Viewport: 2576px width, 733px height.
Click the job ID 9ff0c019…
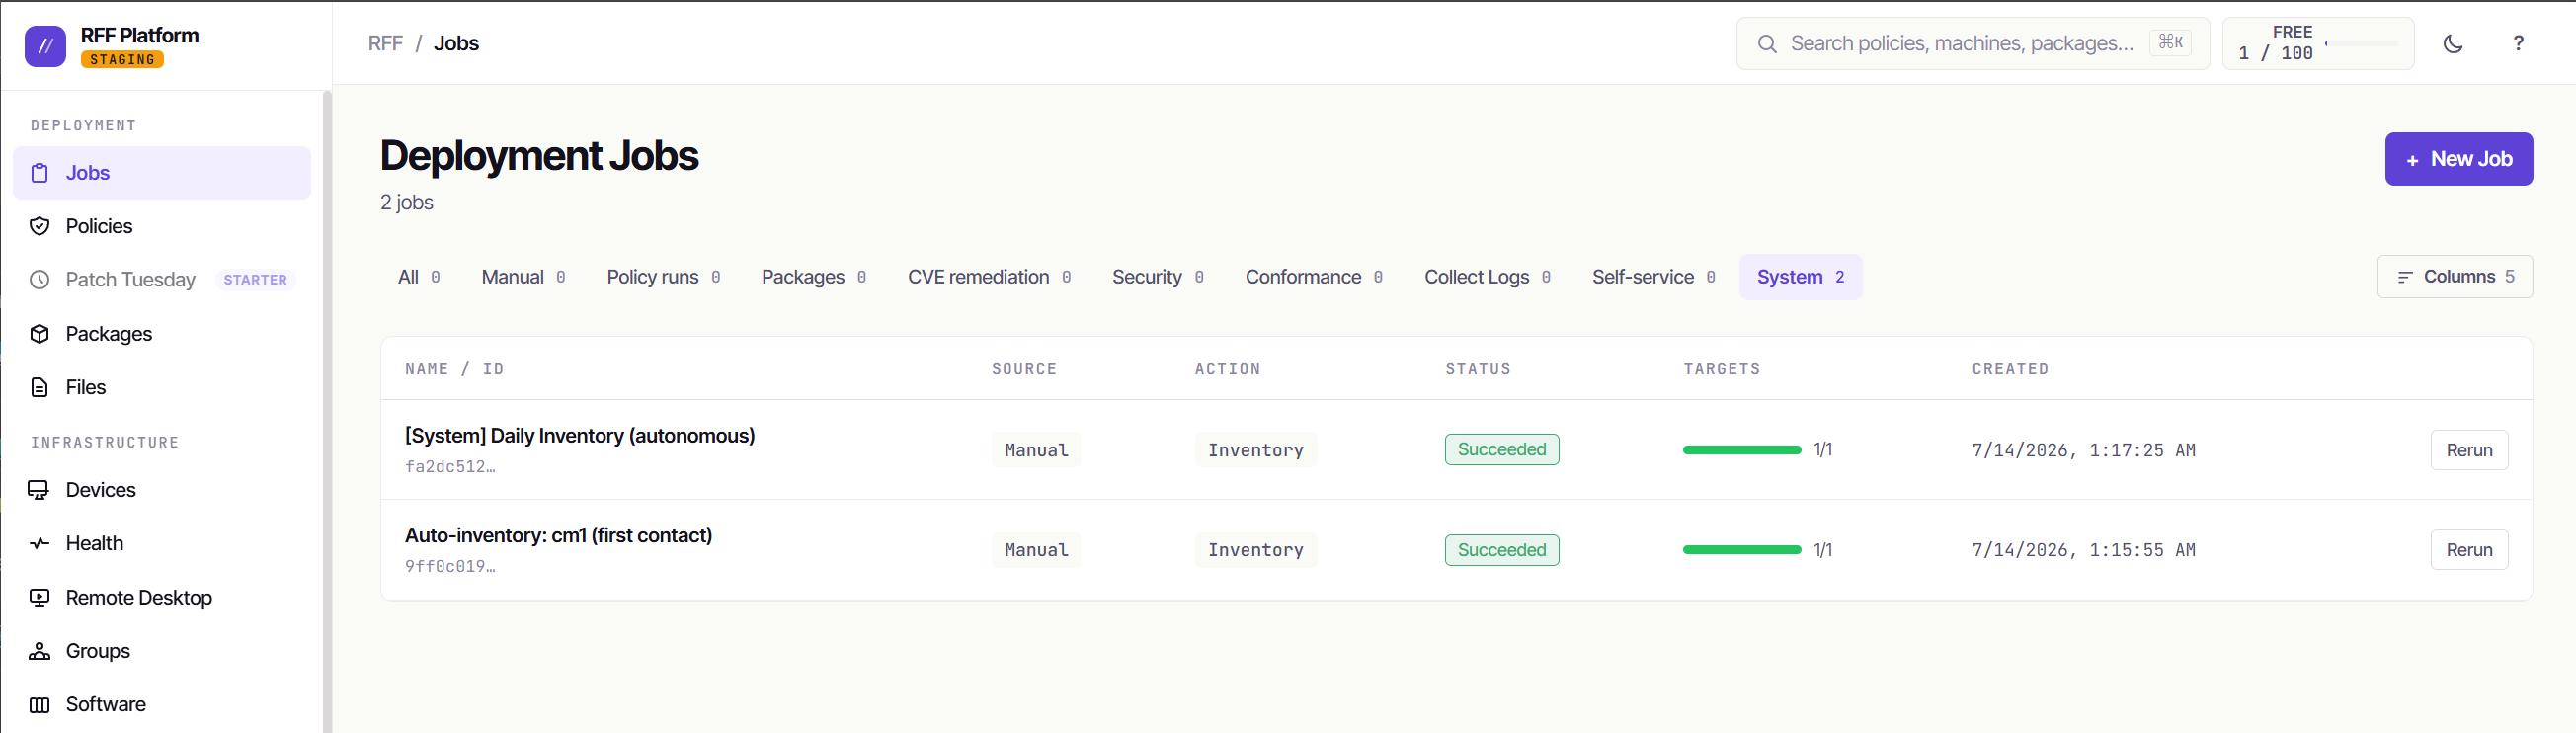click(450, 567)
